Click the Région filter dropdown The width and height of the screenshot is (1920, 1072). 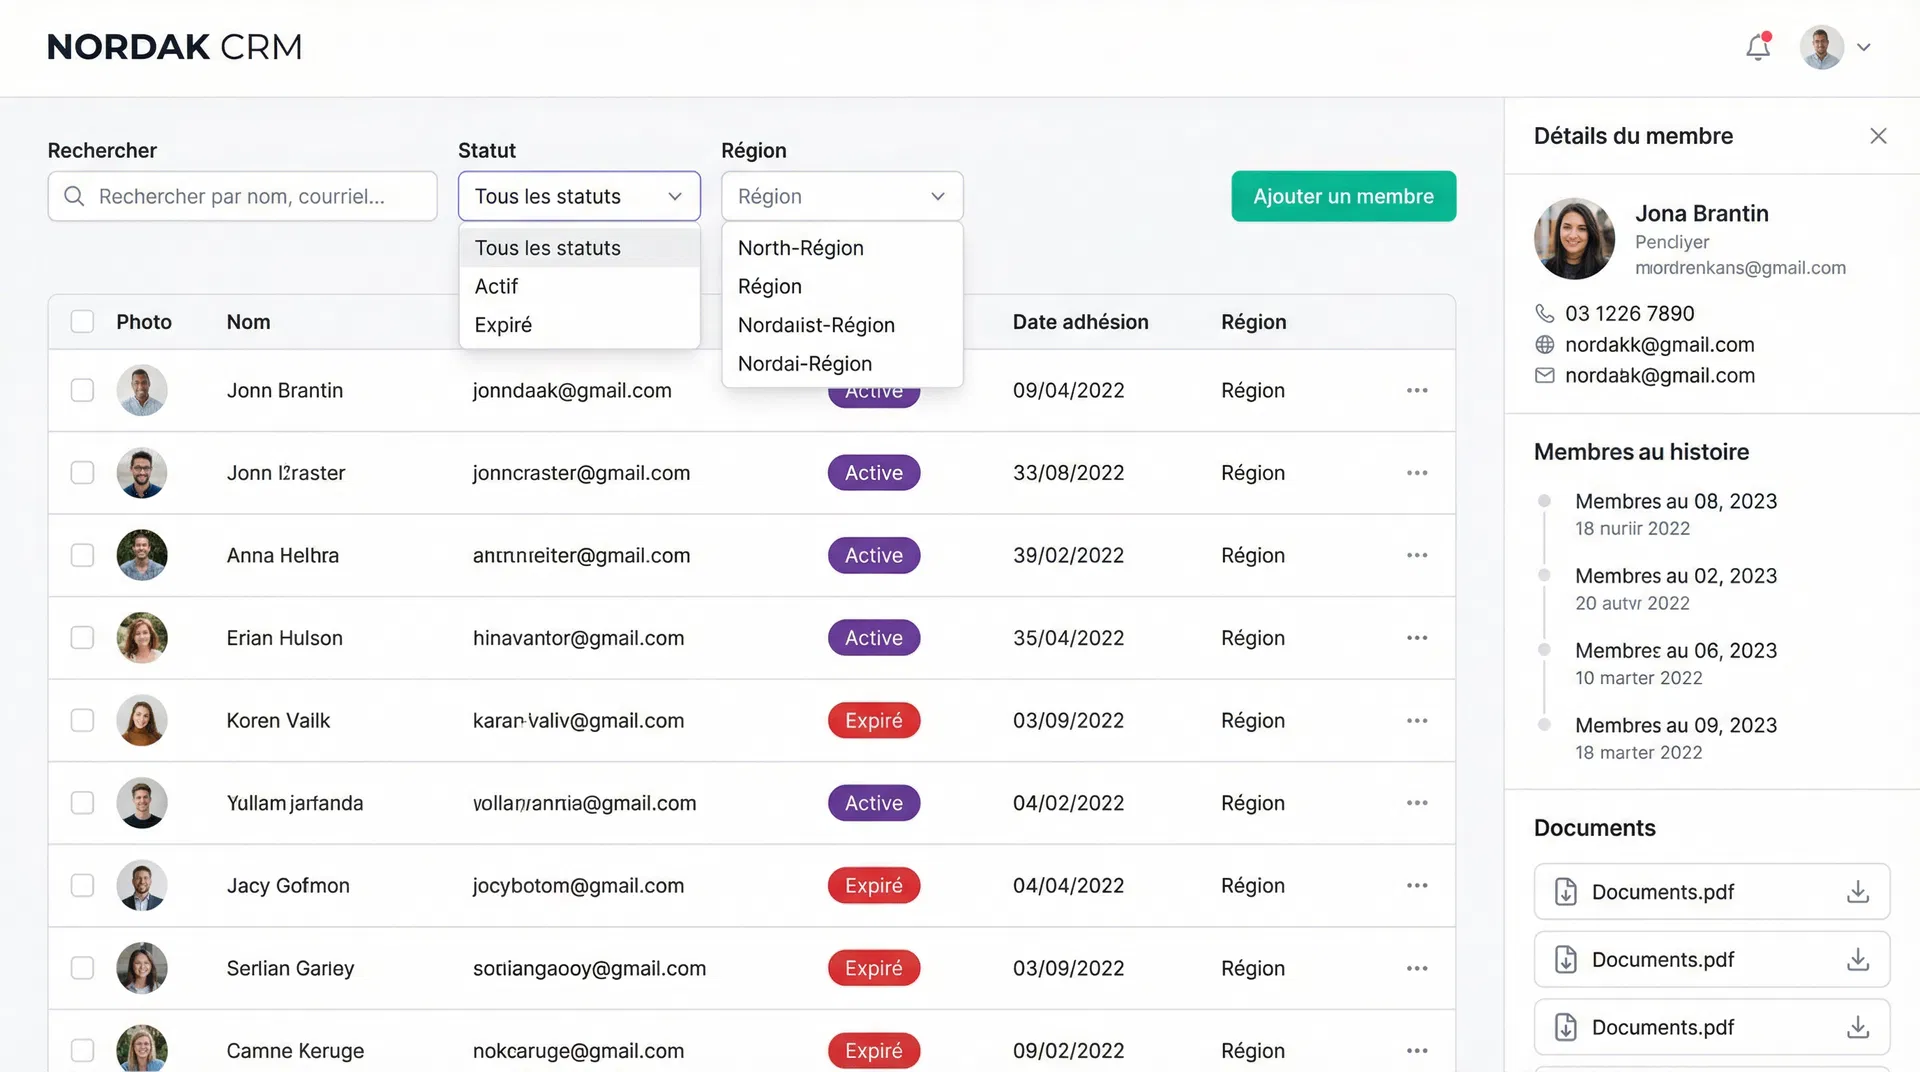841,196
